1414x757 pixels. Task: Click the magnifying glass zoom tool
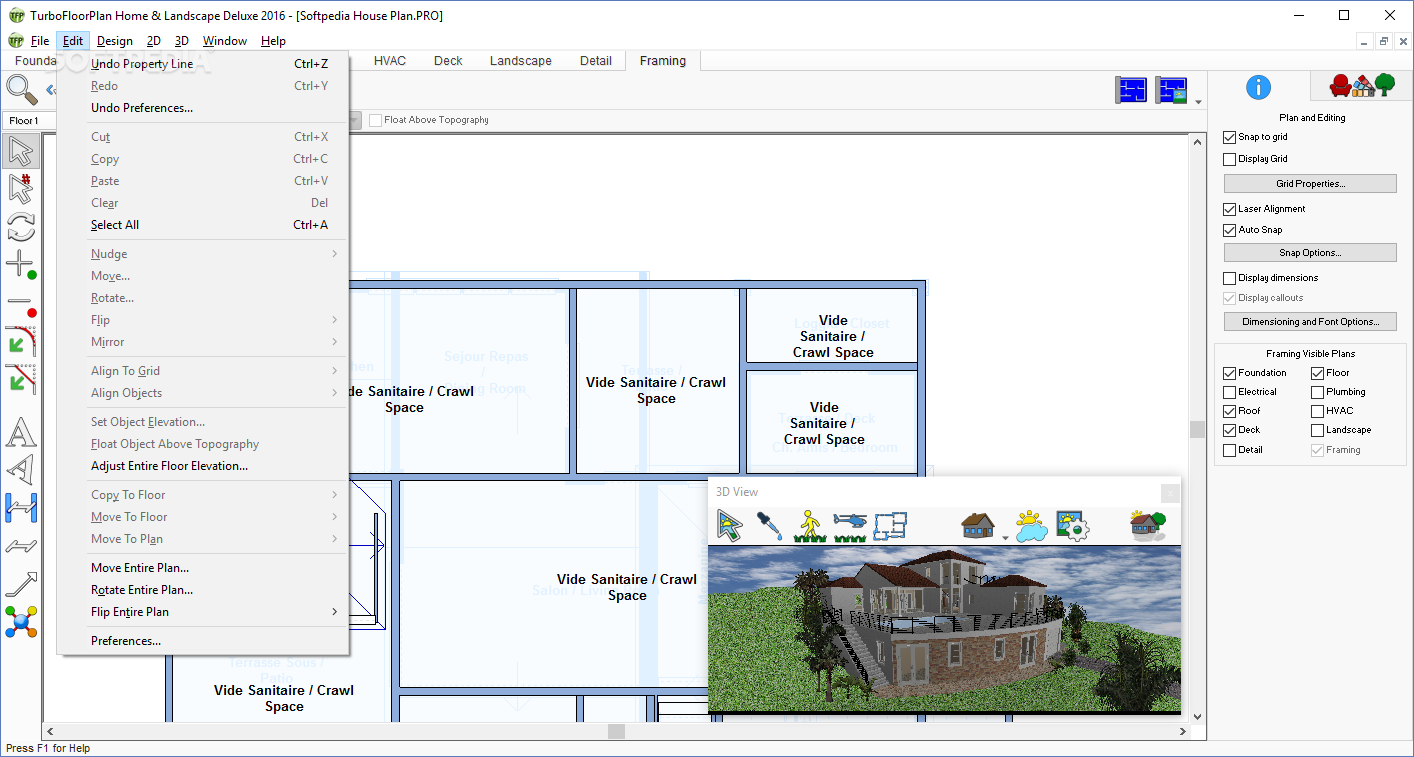click(x=21, y=89)
